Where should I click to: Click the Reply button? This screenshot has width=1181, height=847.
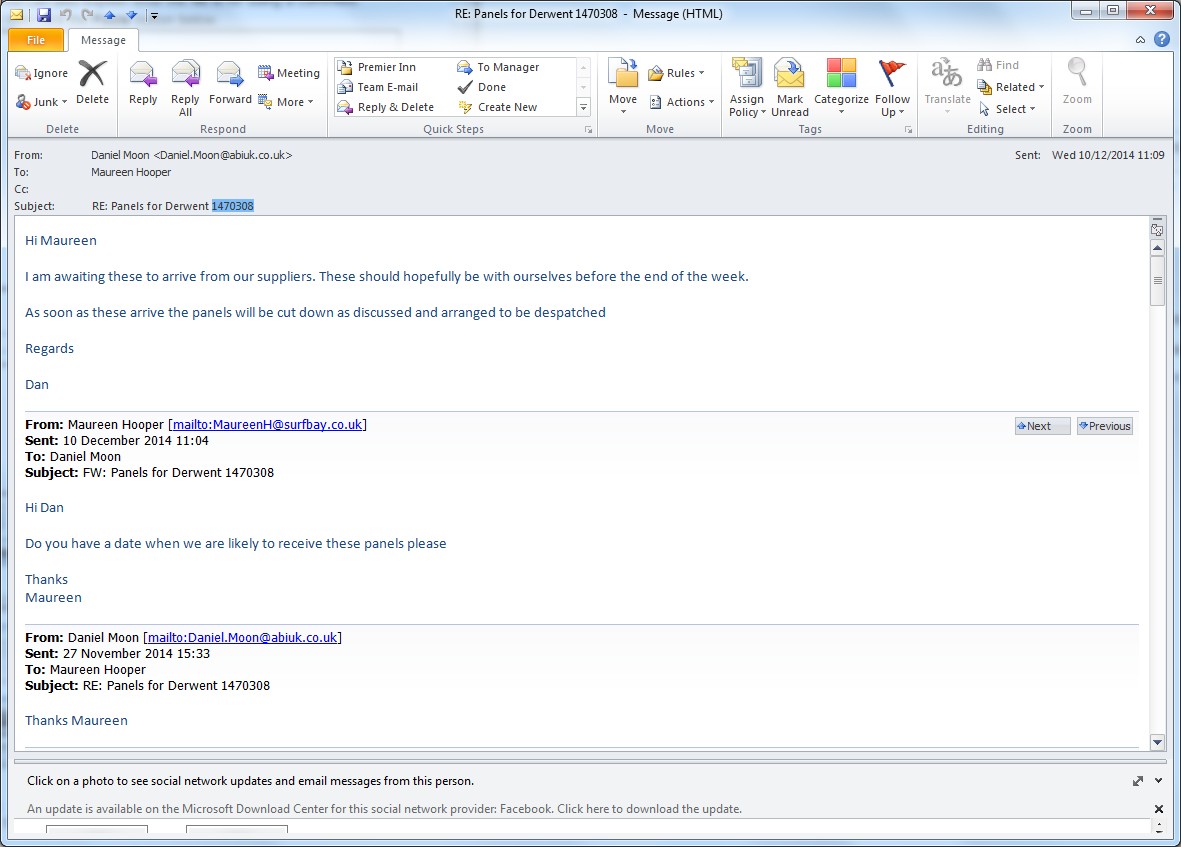(x=142, y=82)
